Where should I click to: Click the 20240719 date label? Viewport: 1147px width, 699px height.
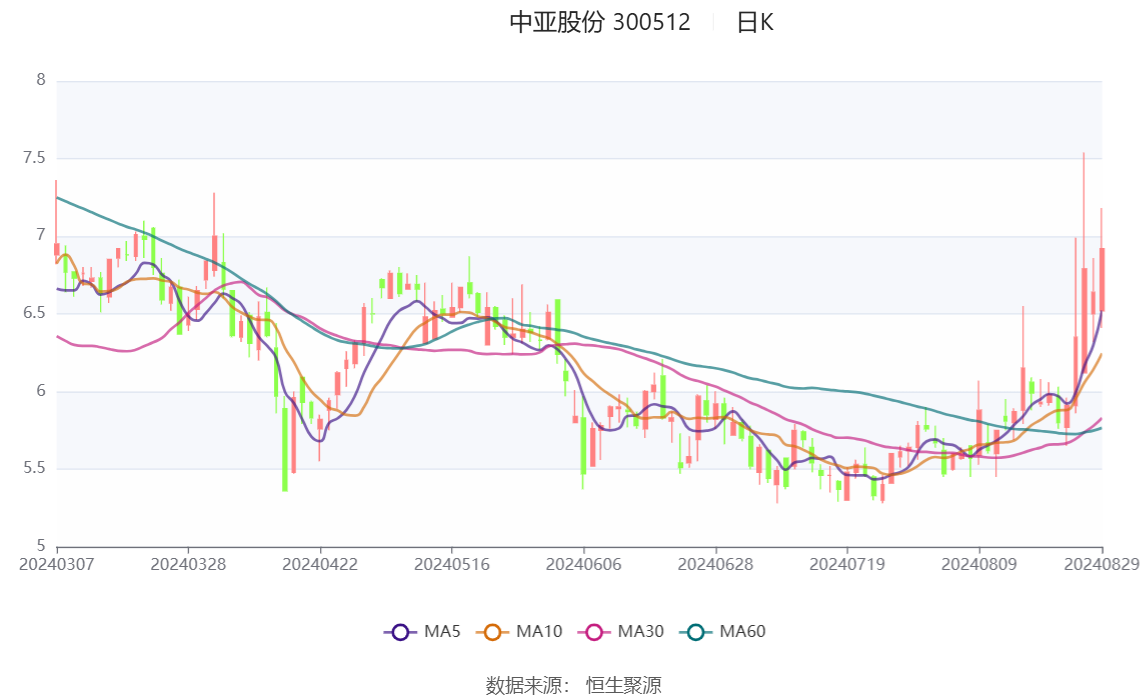click(847, 564)
